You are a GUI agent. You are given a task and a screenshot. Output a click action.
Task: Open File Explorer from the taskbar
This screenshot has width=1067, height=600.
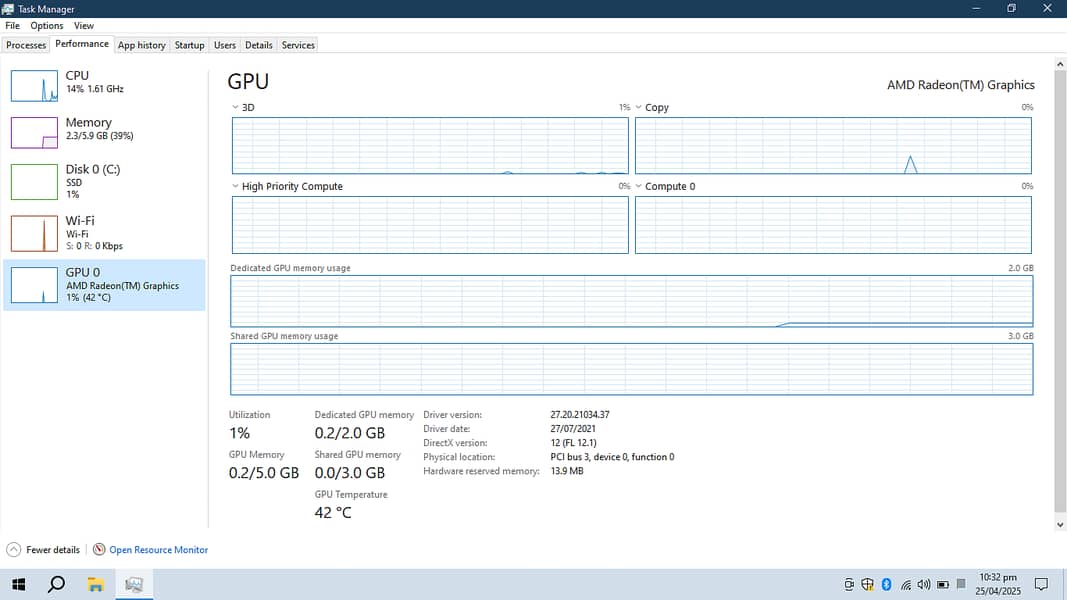[95, 584]
